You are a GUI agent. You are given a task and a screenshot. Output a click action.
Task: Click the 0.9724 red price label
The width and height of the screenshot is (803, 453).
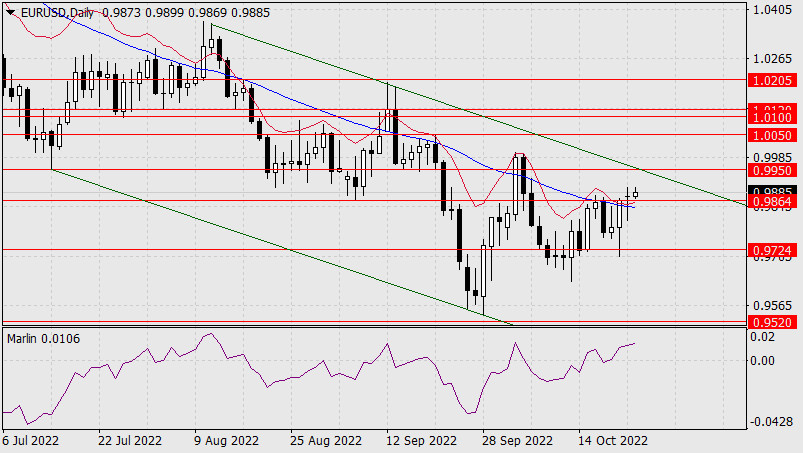pyautogui.click(x=773, y=251)
